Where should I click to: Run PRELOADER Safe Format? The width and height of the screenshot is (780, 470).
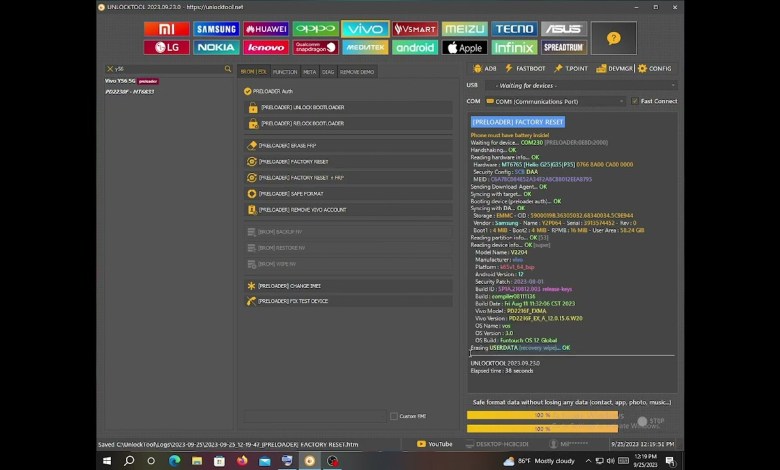(x=348, y=193)
